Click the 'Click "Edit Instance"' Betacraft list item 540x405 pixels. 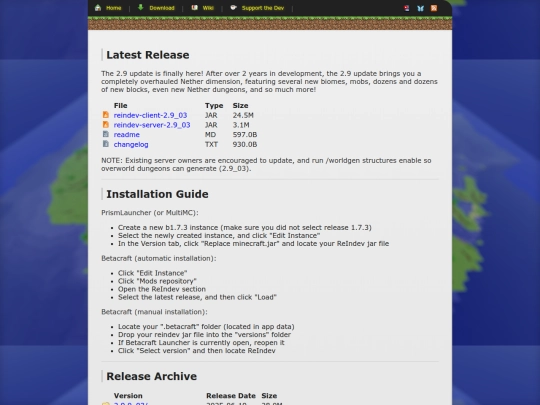tap(153, 273)
